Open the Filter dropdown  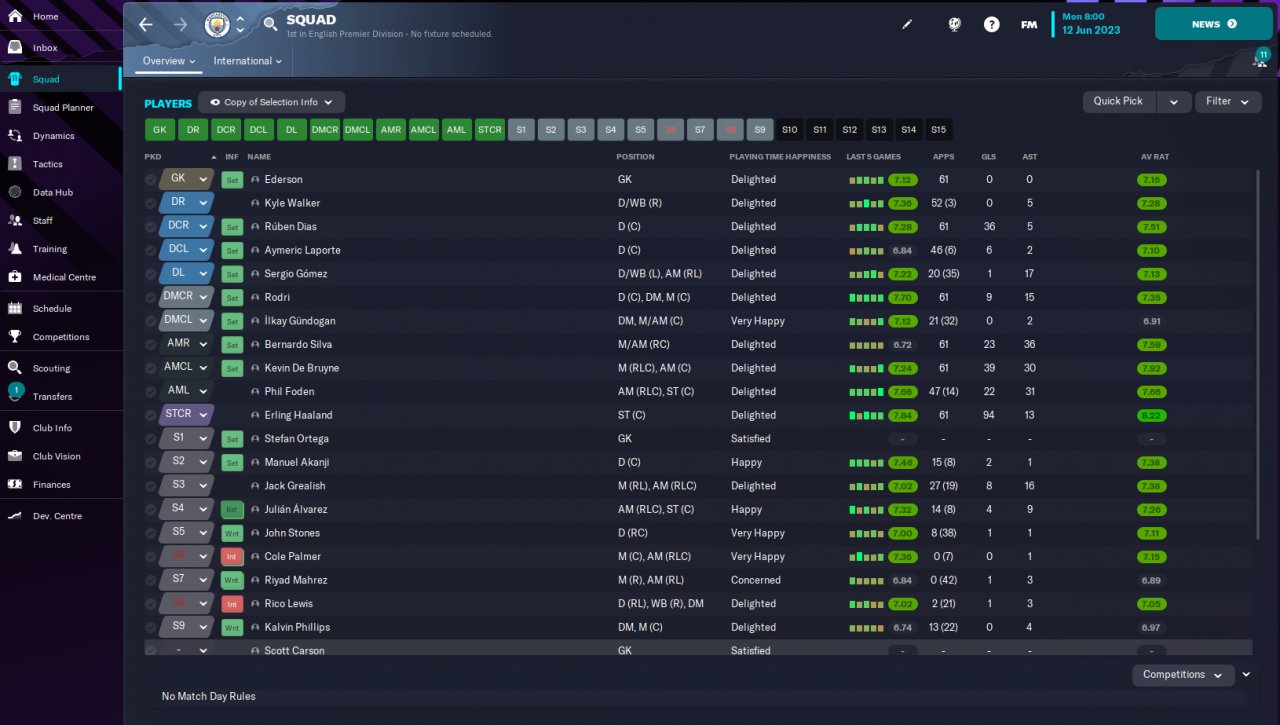pos(1228,101)
